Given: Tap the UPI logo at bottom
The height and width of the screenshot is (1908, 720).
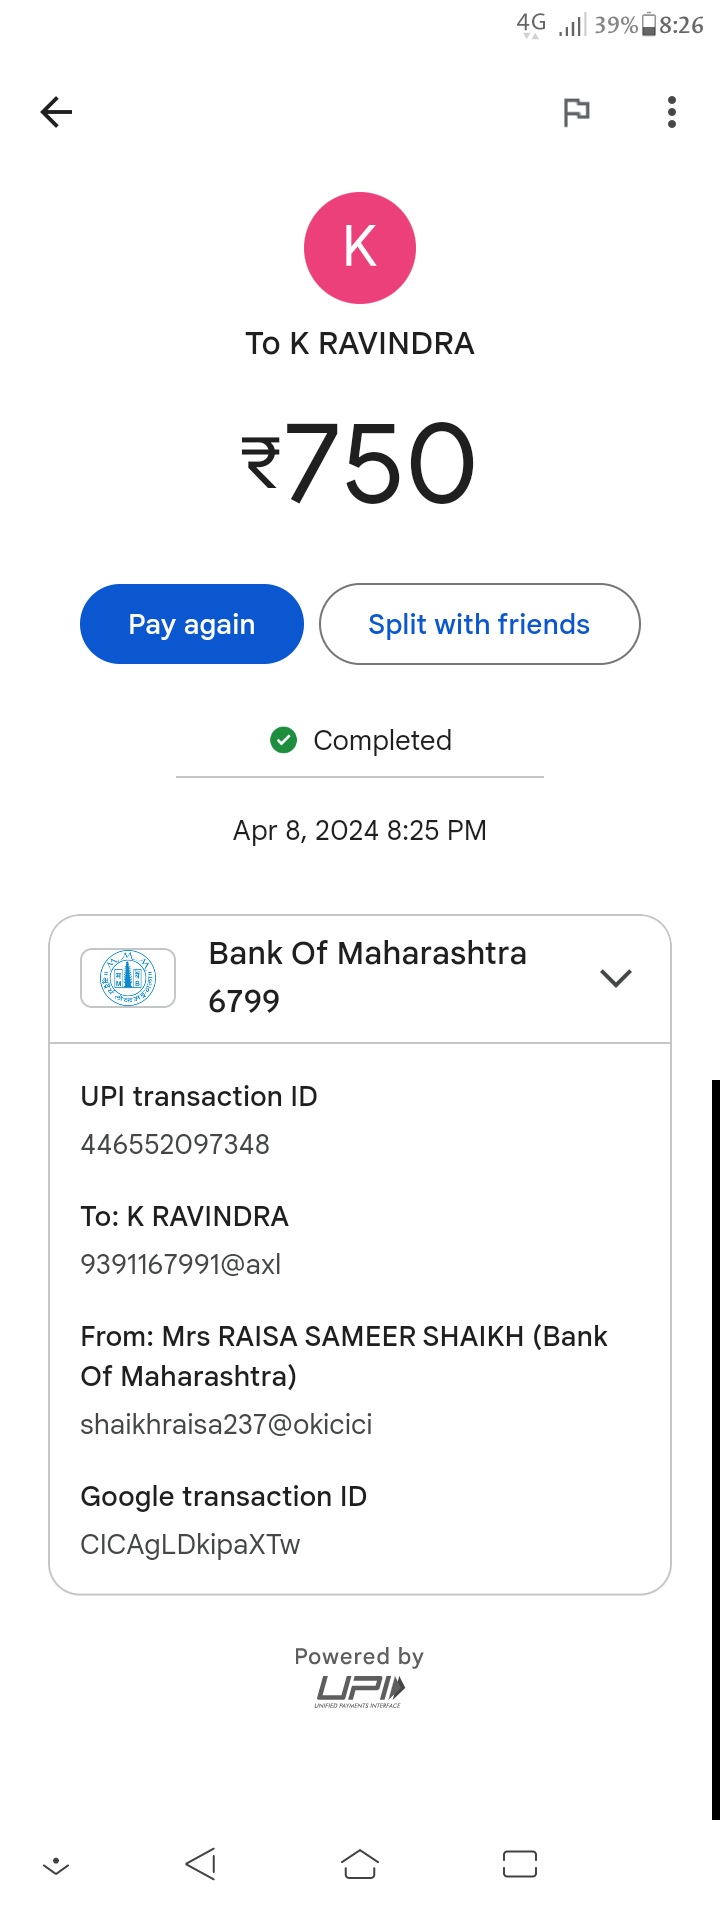Looking at the screenshot, I should coord(360,1690).
